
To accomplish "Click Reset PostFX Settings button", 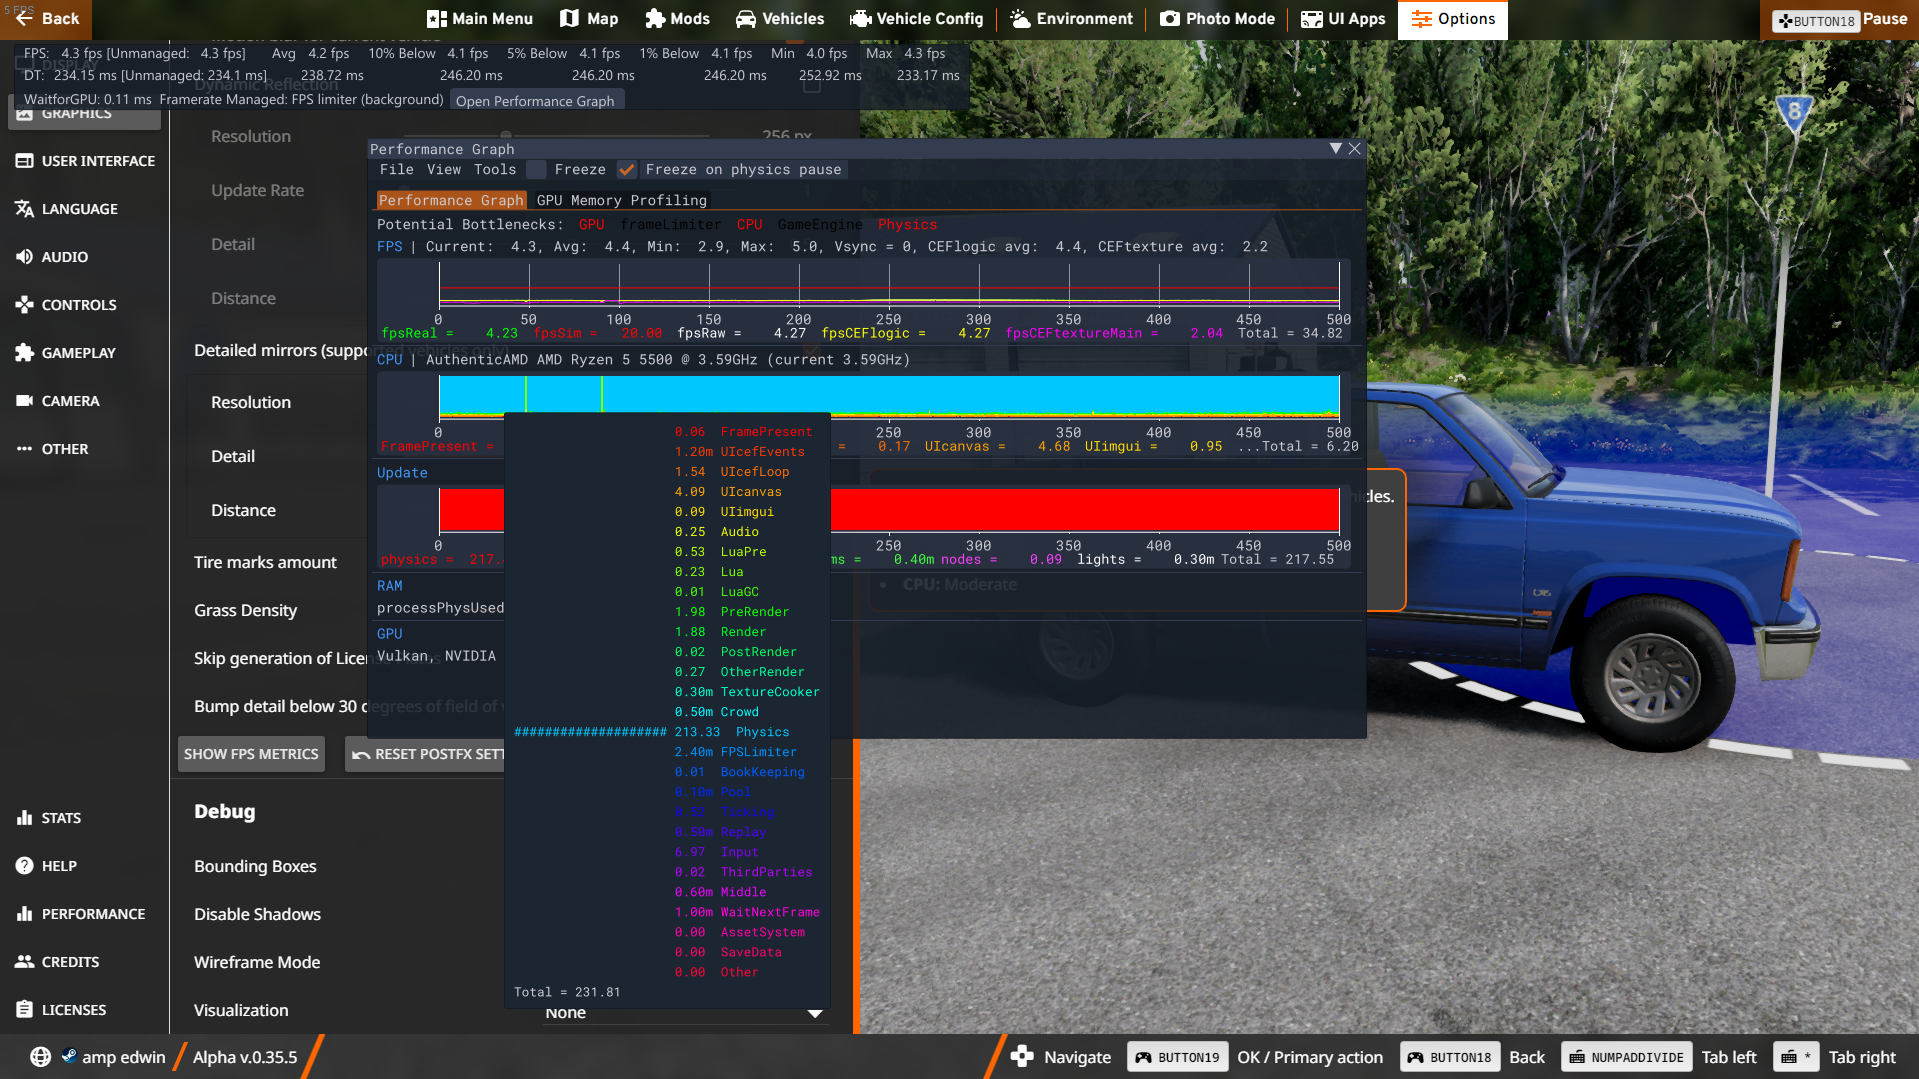I will tap(425, 754).
